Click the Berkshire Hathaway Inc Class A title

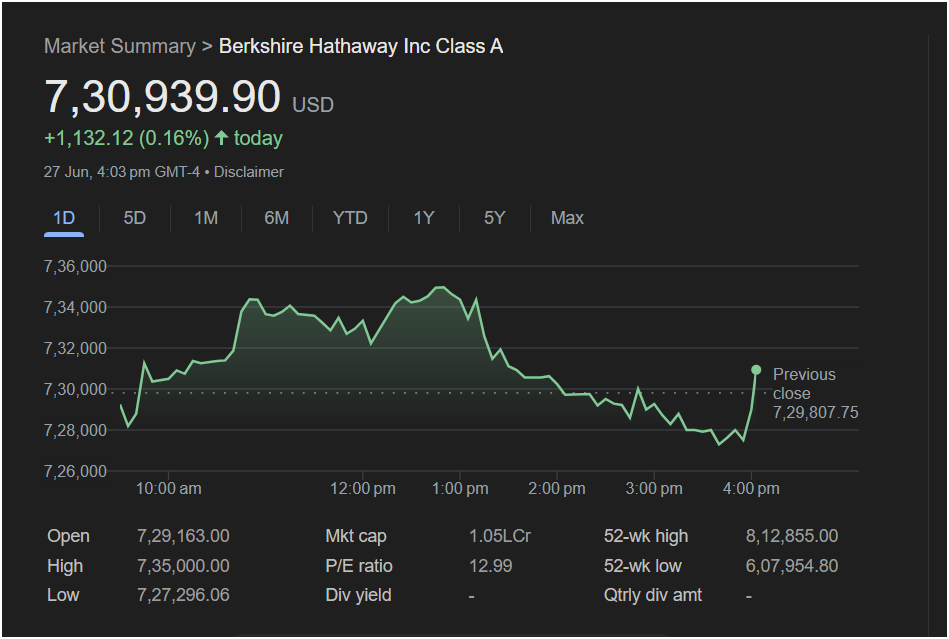[x=361, y=46]
